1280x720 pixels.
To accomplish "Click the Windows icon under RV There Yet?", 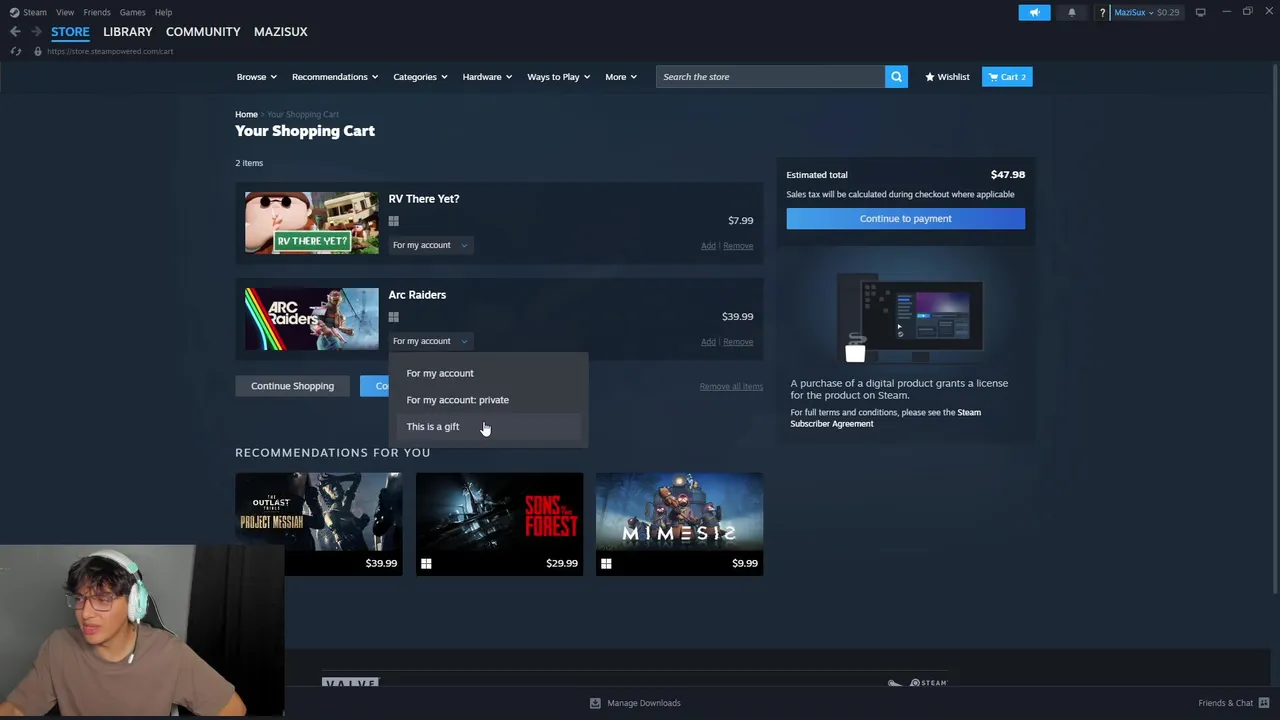I will pos(394,221).
